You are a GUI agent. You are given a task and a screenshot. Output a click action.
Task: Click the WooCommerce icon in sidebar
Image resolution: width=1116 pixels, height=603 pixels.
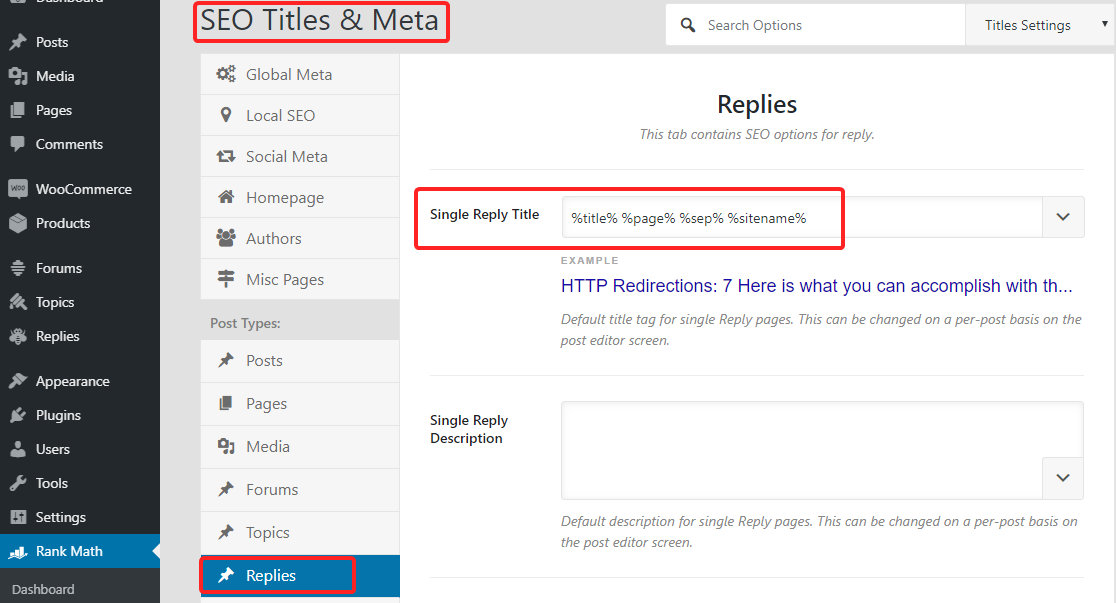[x=17, y=189]
